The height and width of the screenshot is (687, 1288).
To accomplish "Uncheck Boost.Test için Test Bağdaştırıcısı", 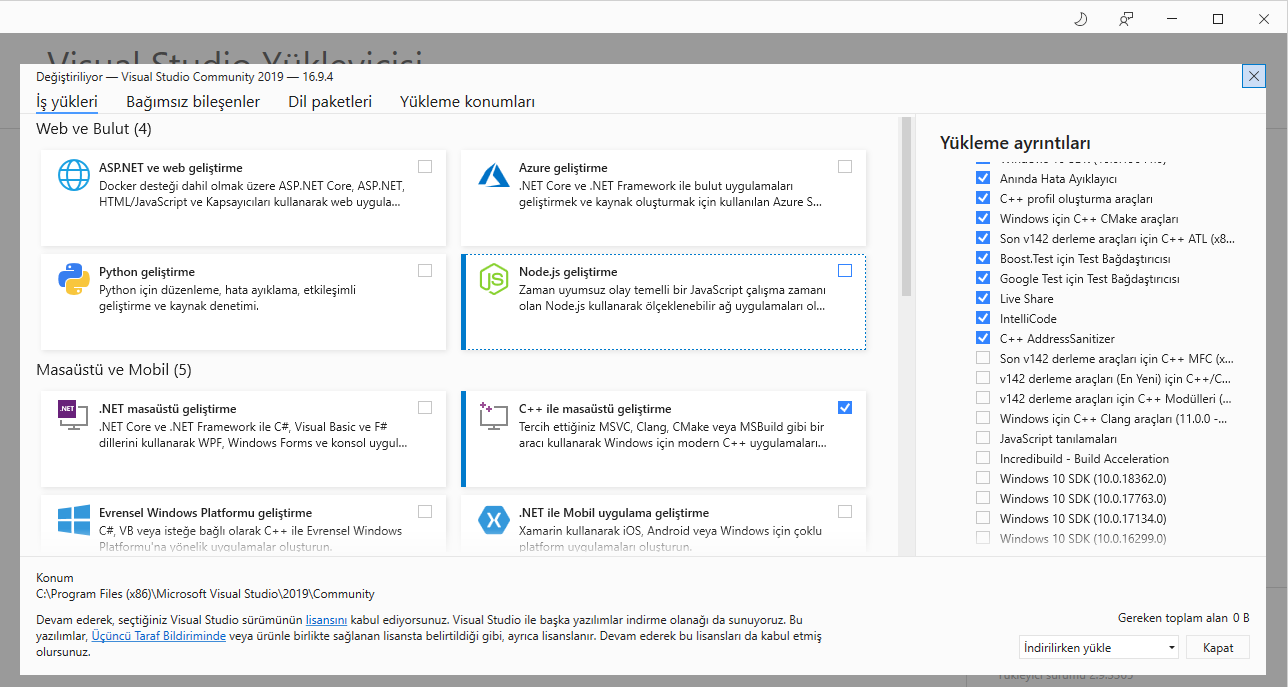I will (982, 258).
